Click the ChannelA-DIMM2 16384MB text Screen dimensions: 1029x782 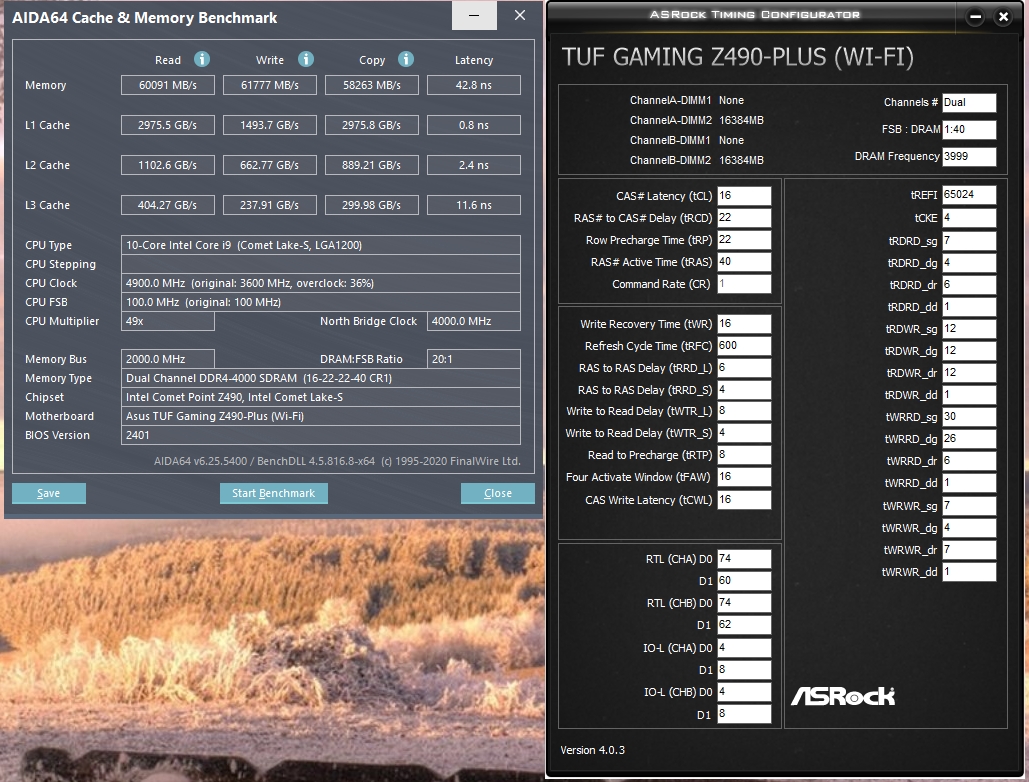tap(696, 120)
